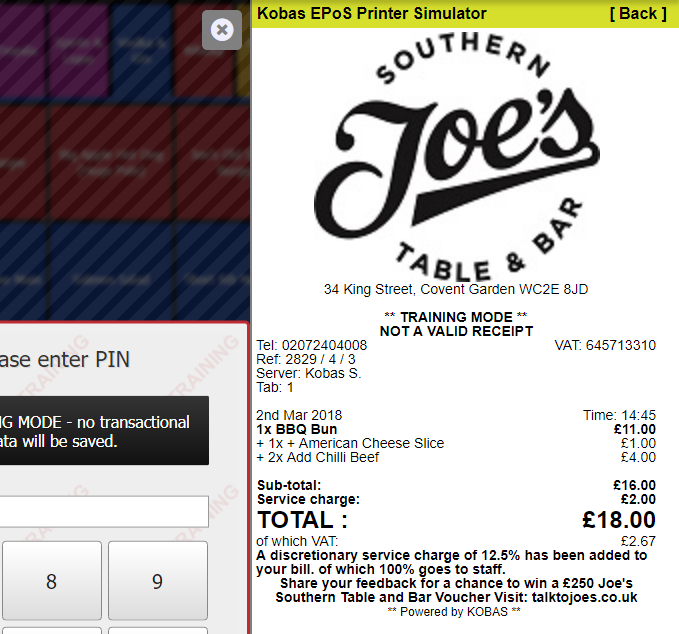Tap the 9 key on the PIN keypad
Screen dimensions: 679x634
158,581
